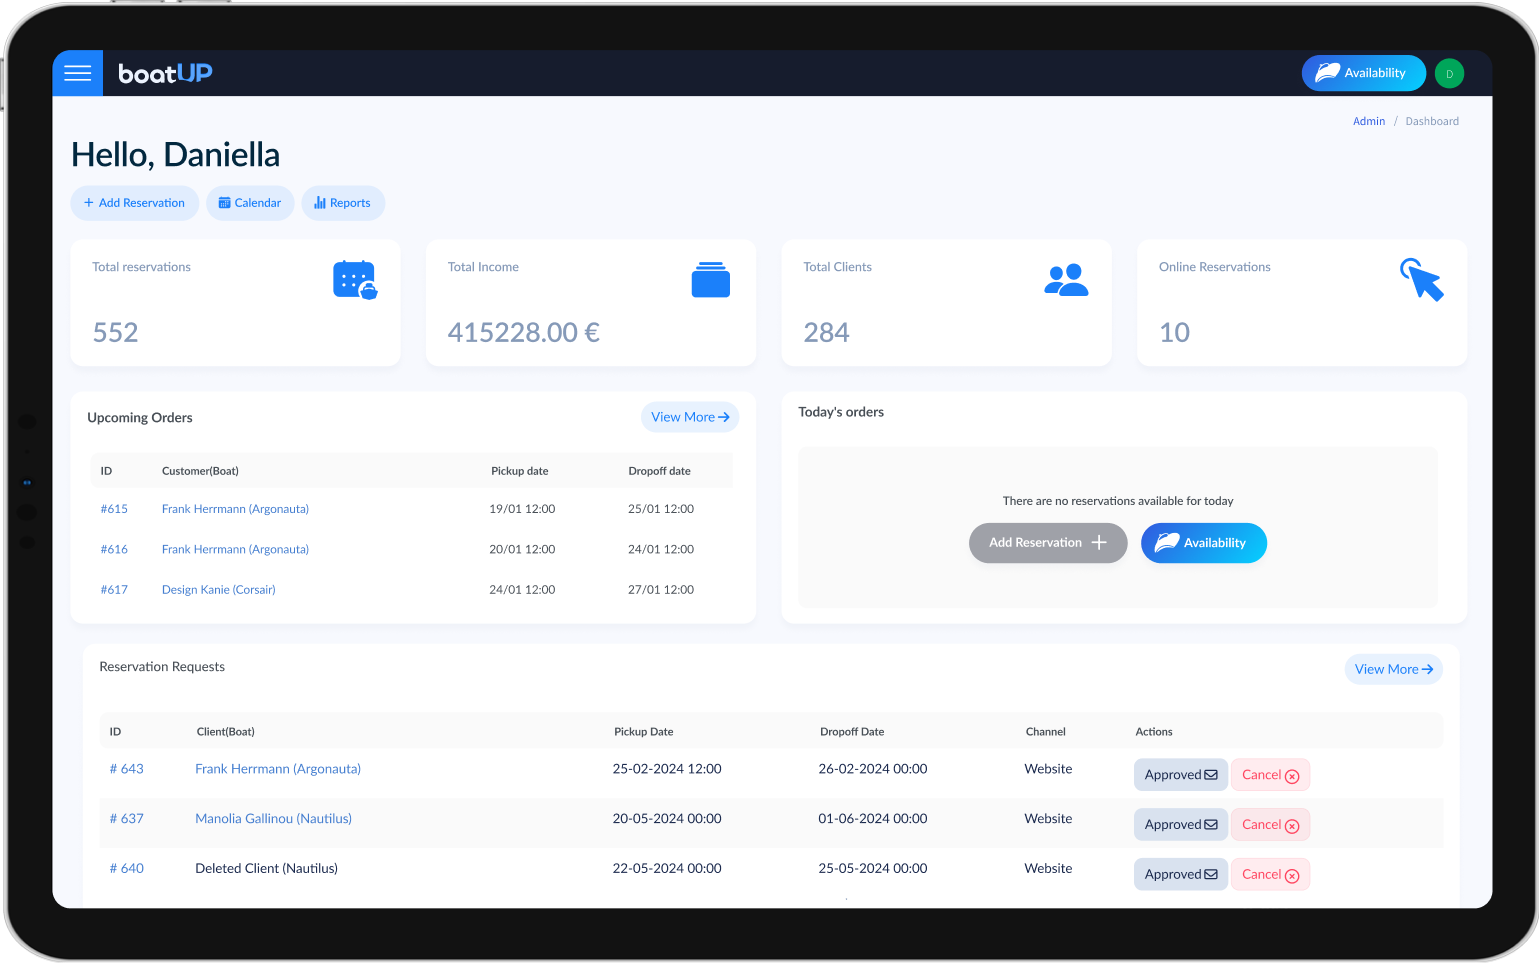
Task: Click the Add Reservation shortcut under greeting
Action: click(x=134, y=203)
